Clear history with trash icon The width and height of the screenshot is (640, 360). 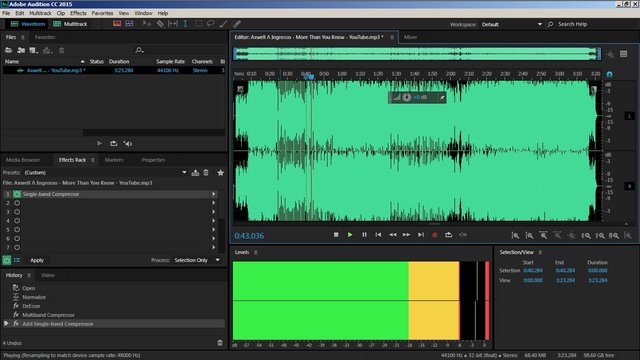(220, 343)
